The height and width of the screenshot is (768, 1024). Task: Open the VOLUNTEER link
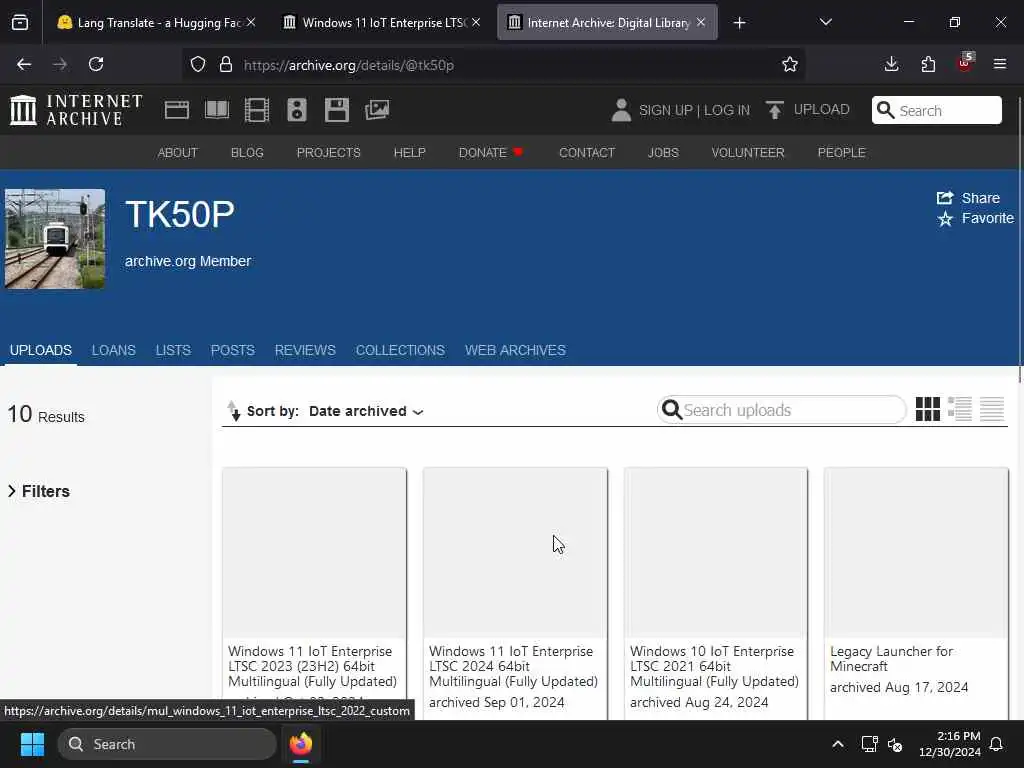(748, 152)
